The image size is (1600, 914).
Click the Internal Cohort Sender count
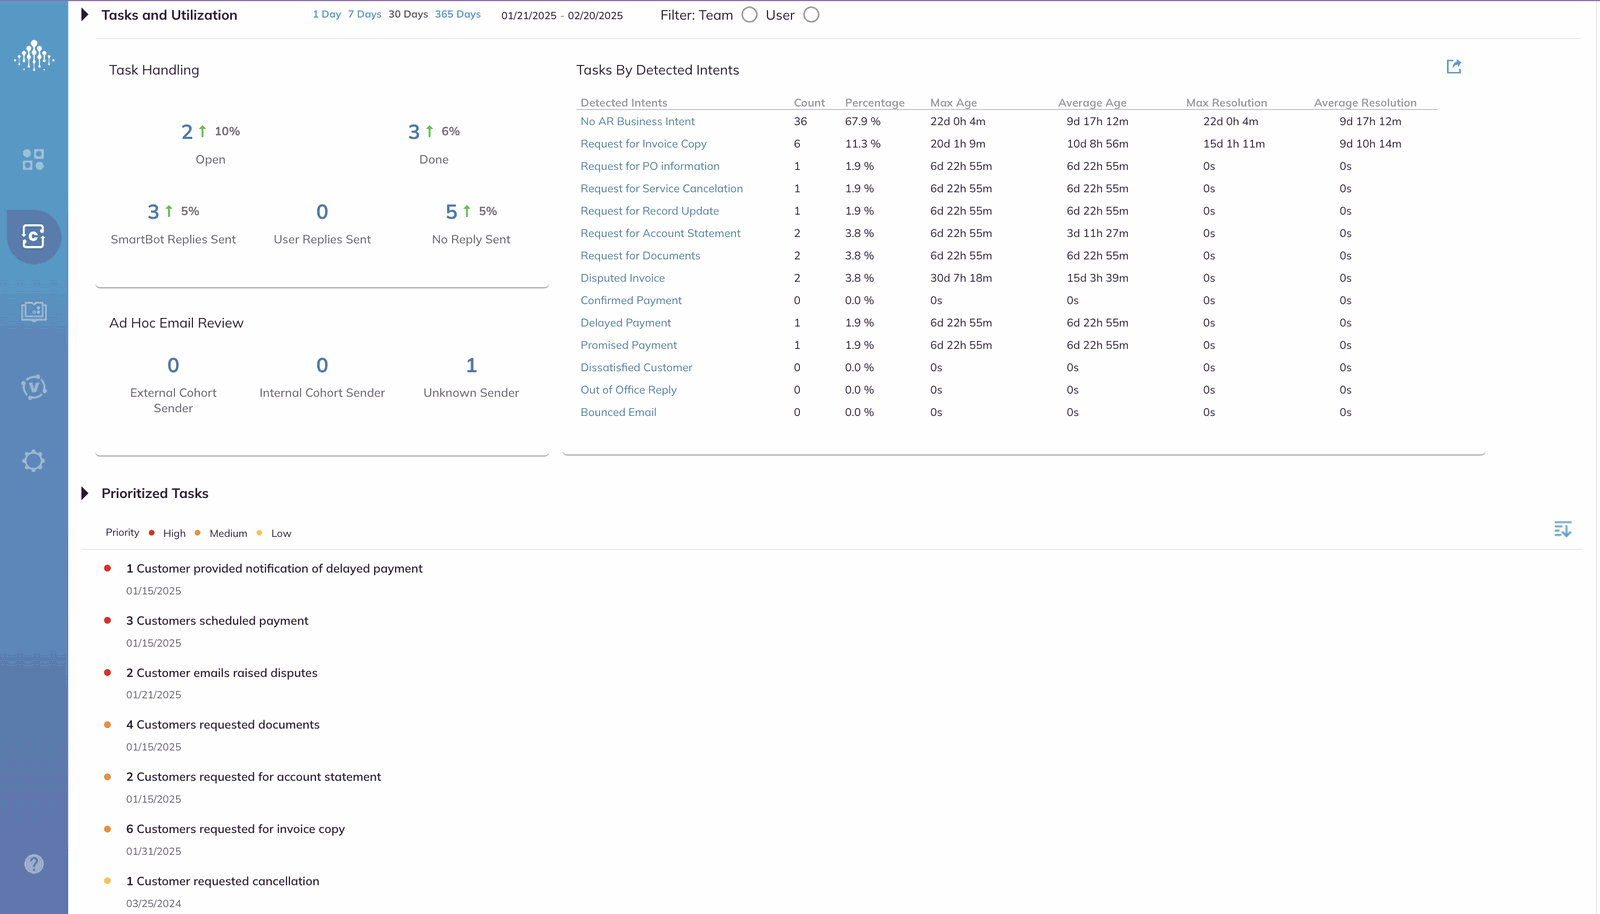322,366
